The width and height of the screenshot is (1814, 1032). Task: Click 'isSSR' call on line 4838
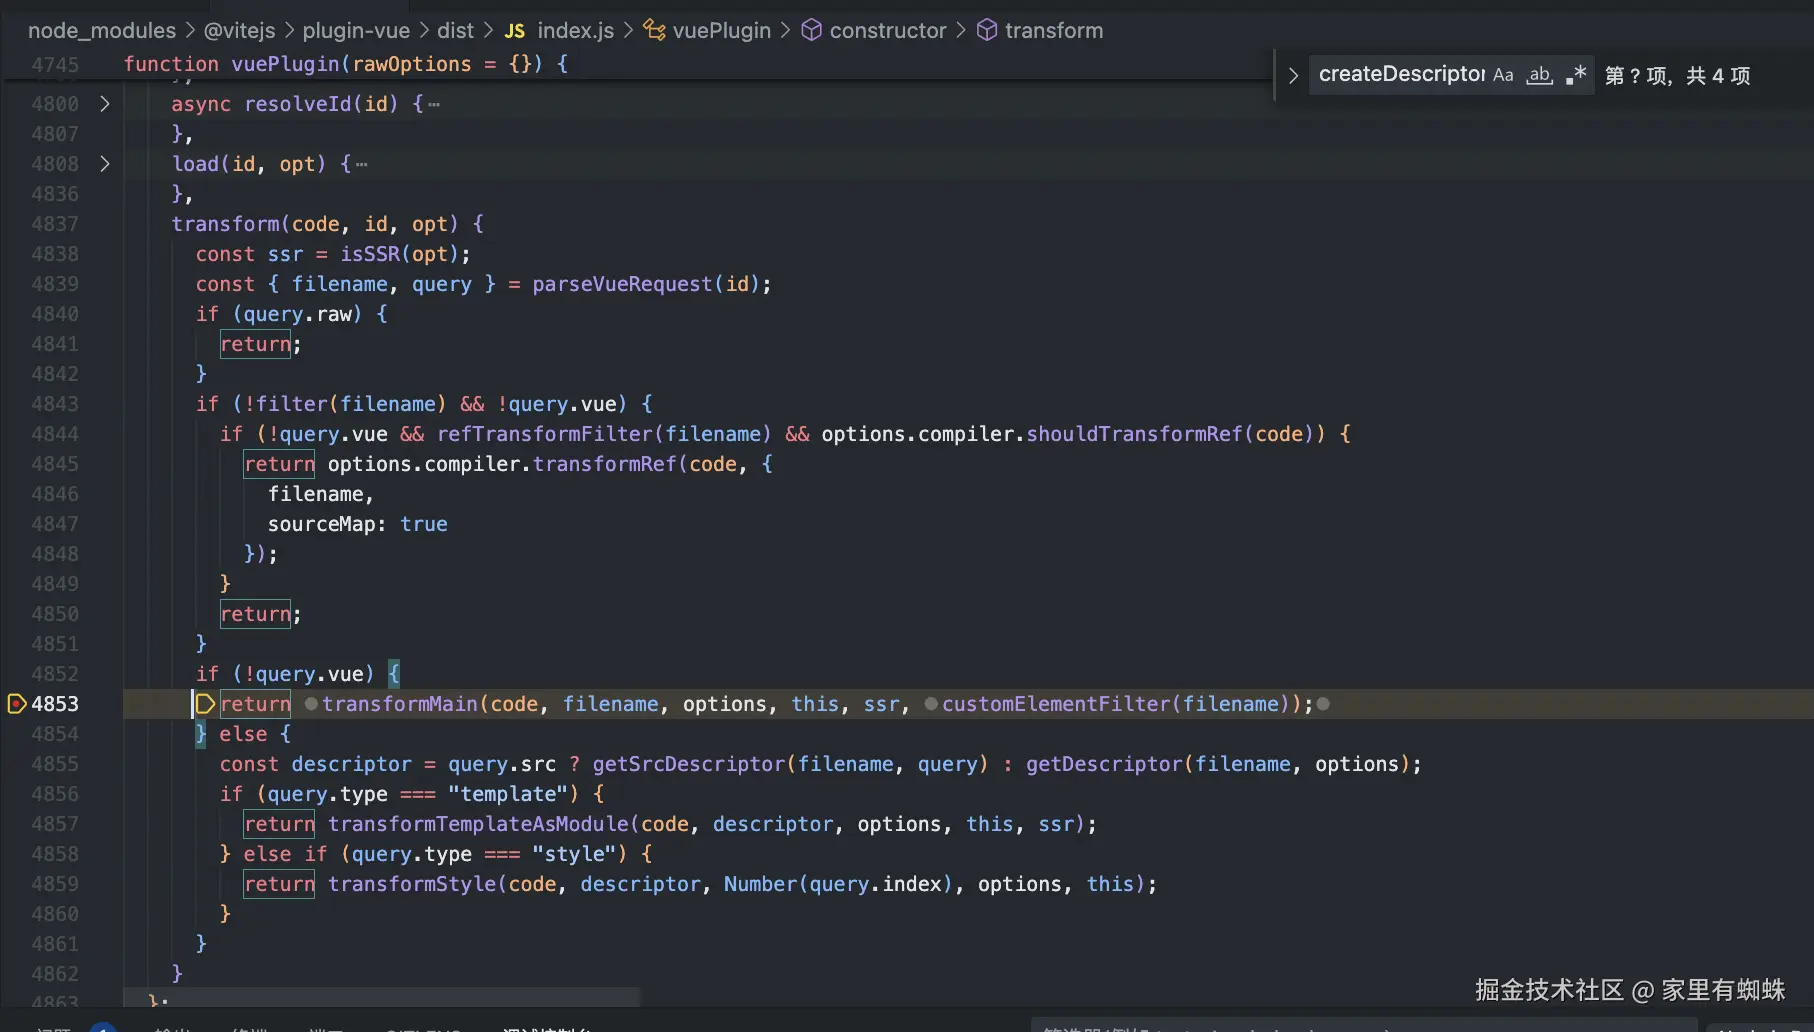pyautogui.click(x=370, y=254)
